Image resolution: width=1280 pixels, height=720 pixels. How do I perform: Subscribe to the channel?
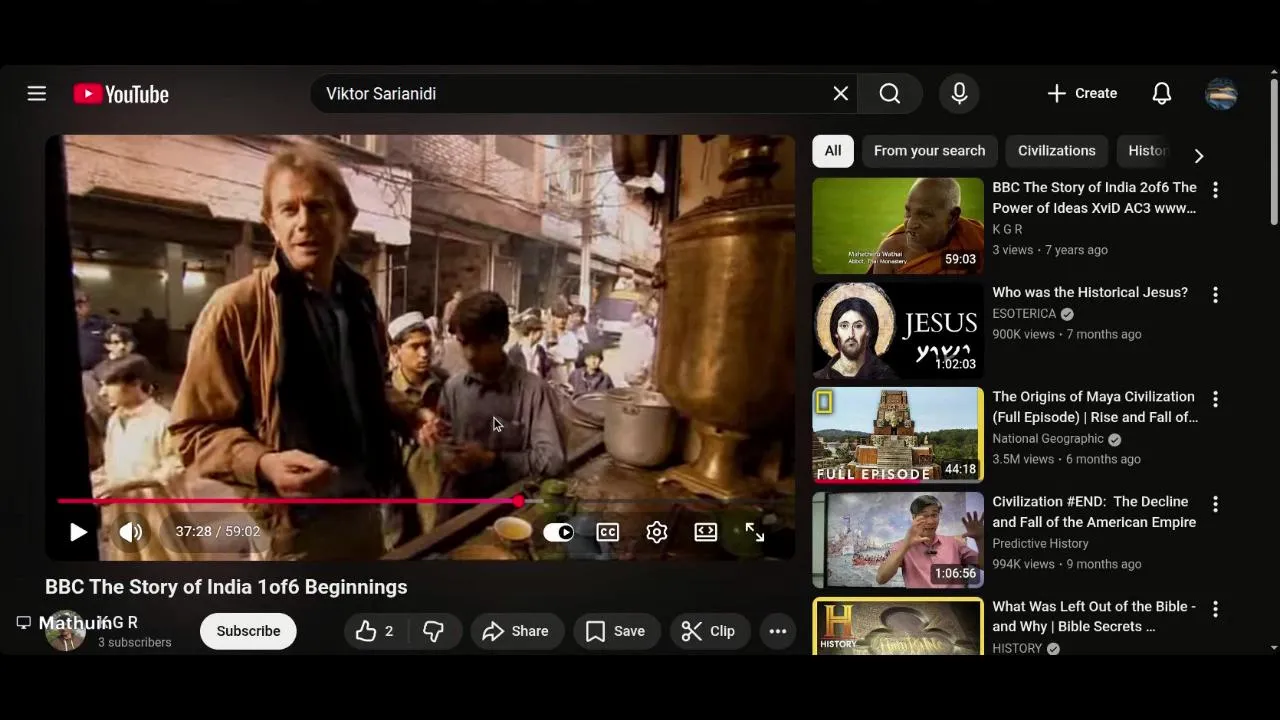click(248, 631)
